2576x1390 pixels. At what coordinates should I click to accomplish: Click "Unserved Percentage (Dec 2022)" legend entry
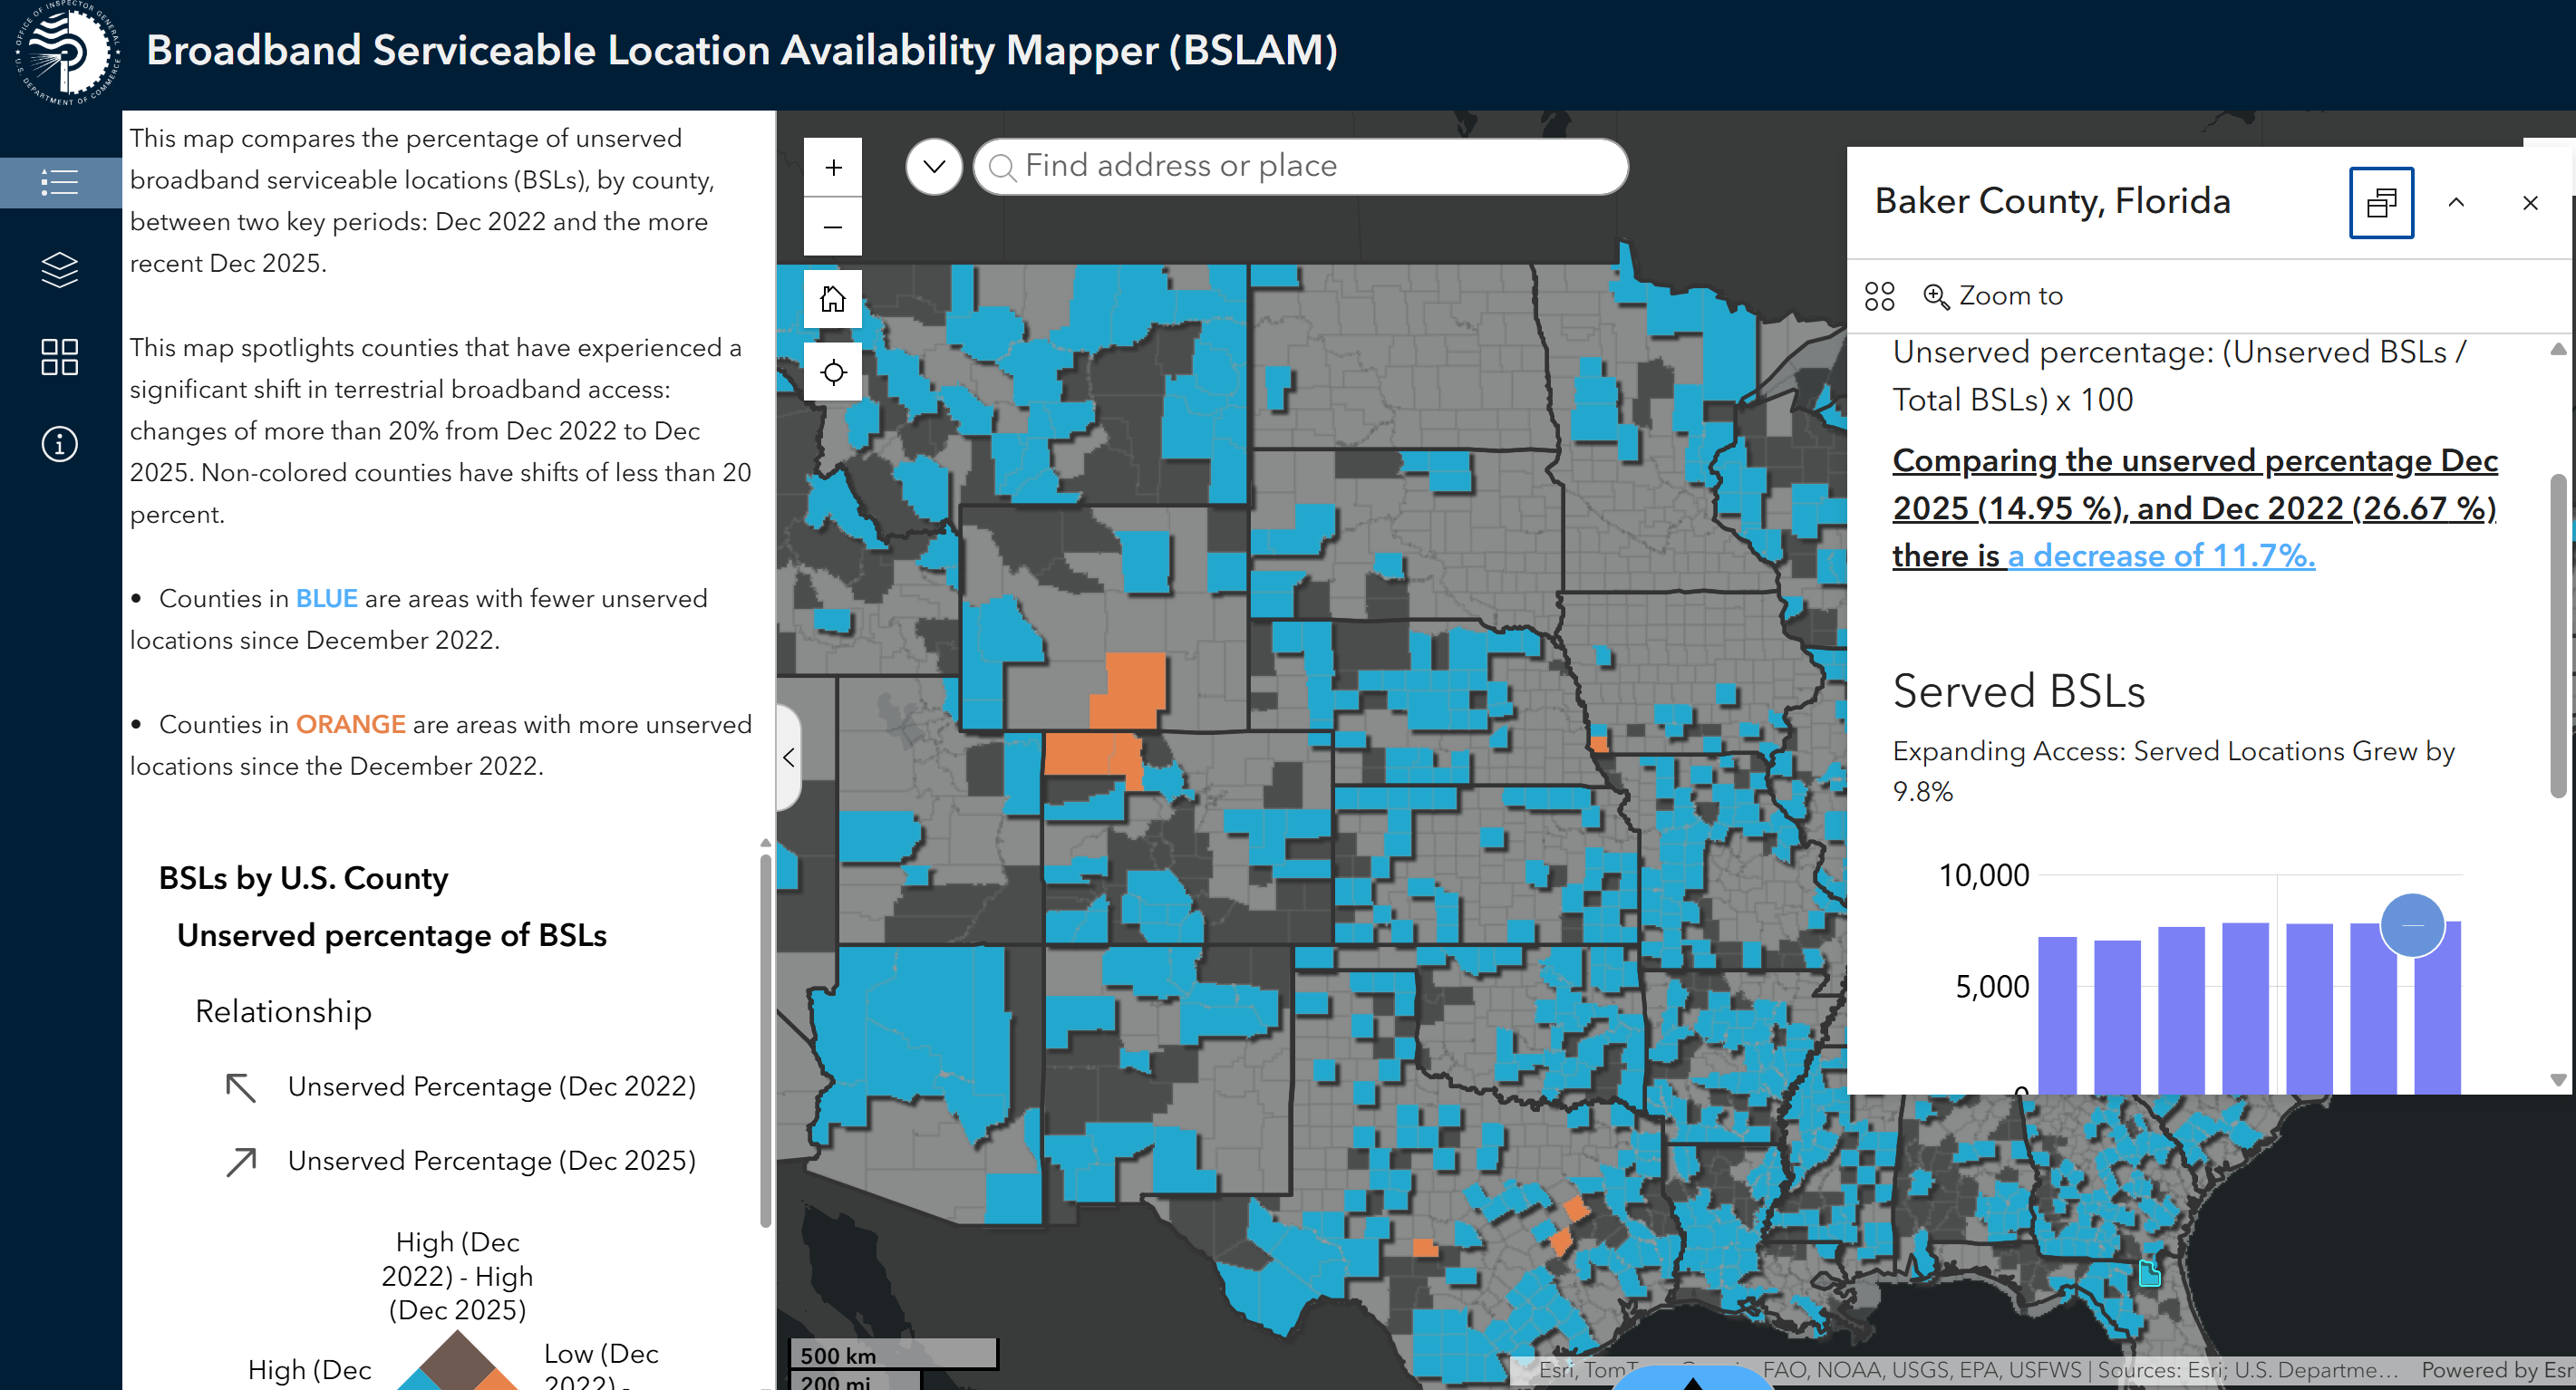click(x=491, y=1086)
